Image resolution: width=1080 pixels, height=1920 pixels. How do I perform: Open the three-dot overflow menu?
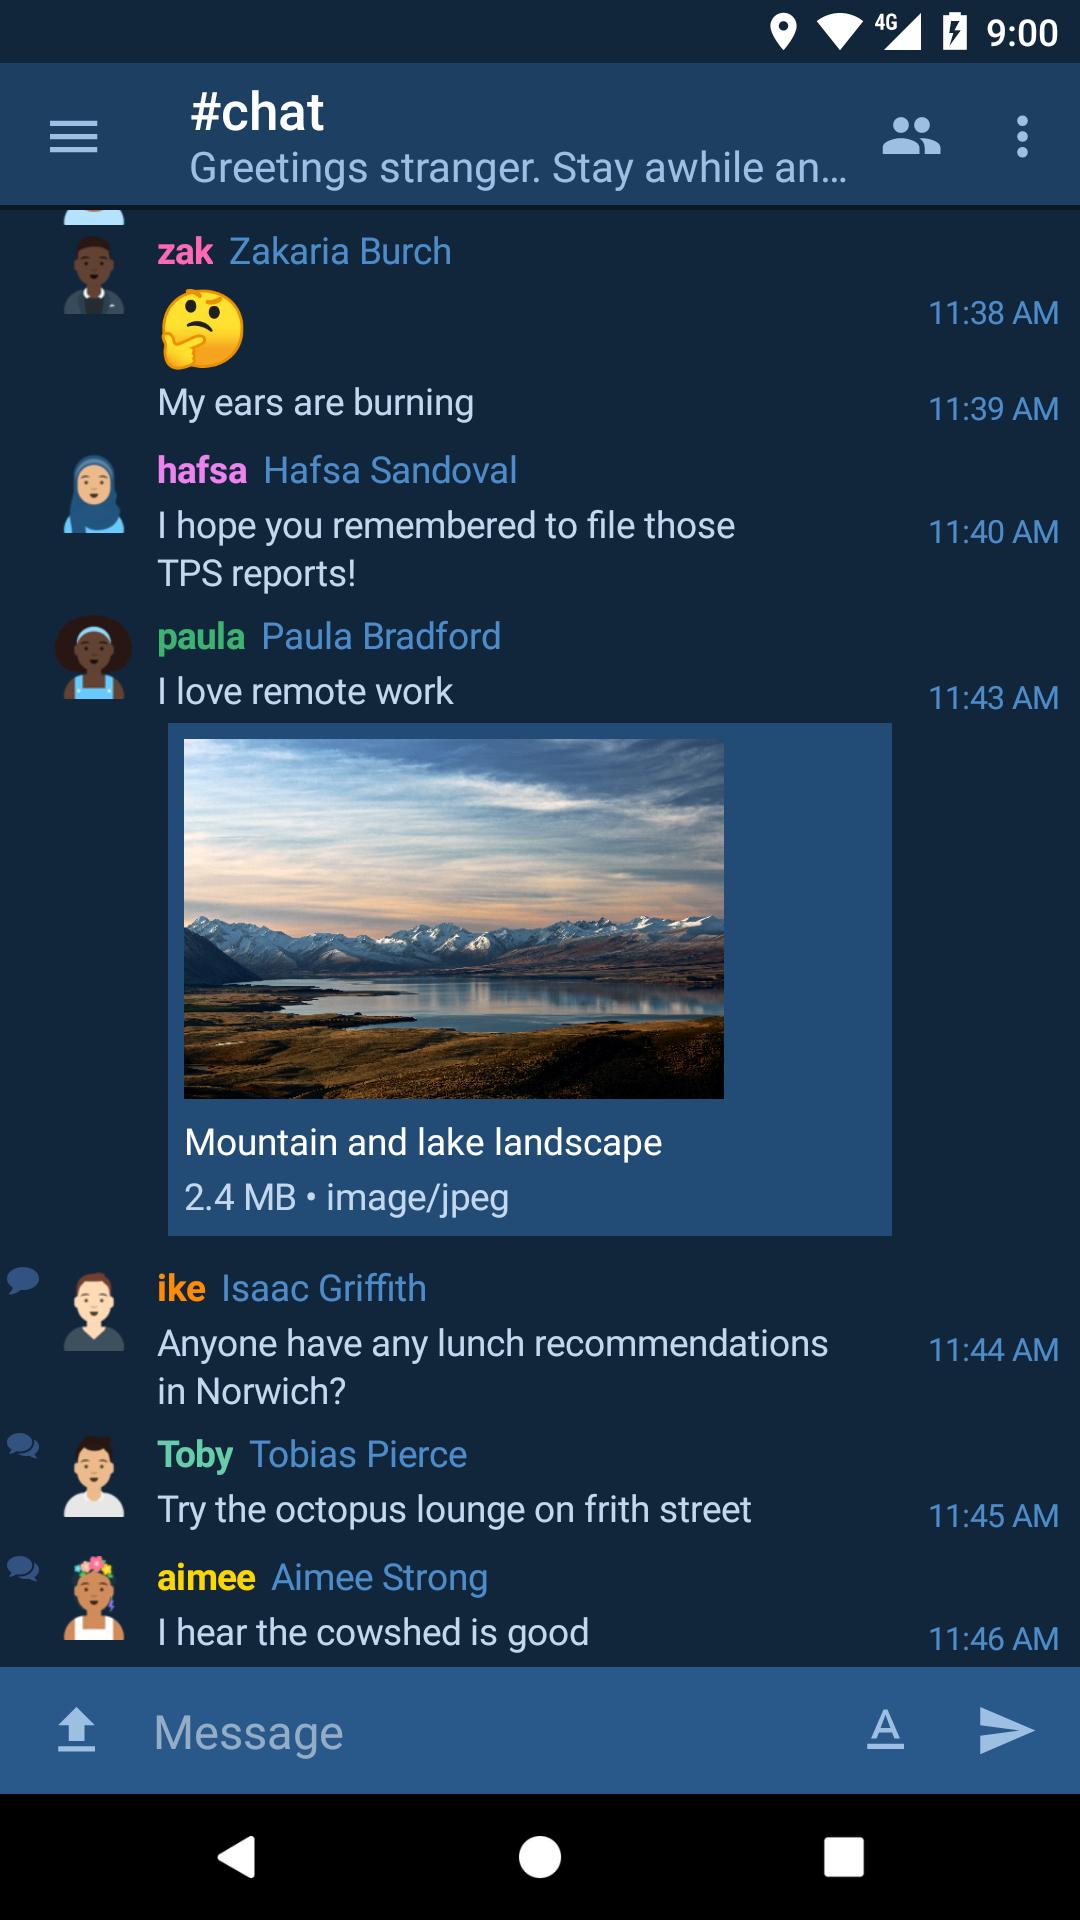[1021, 136]
